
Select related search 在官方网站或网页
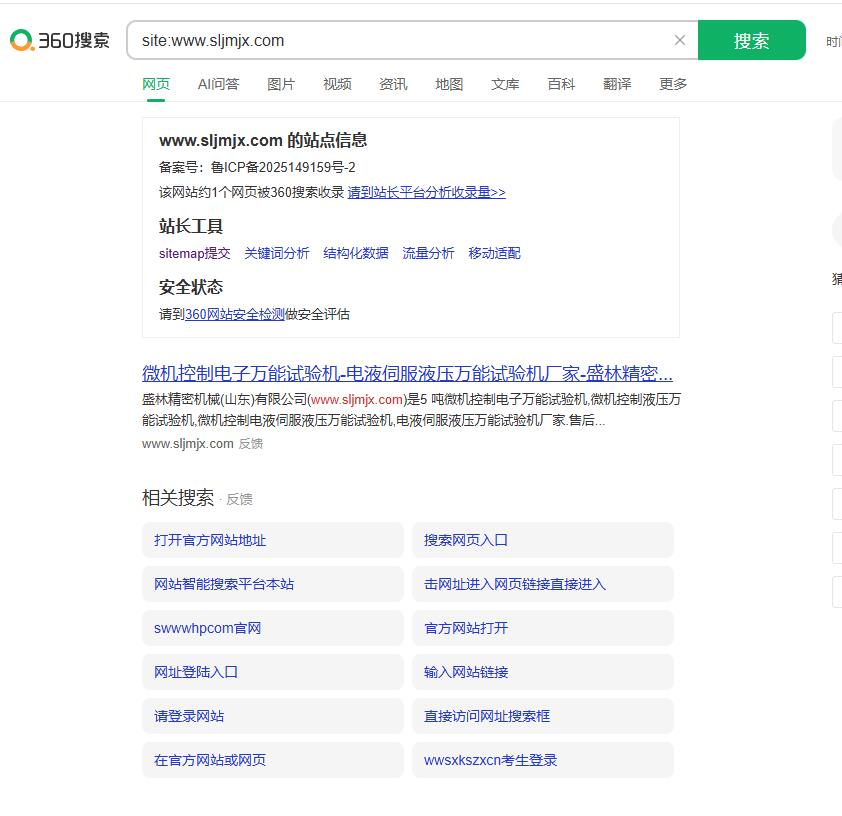[x=273, y=760]
